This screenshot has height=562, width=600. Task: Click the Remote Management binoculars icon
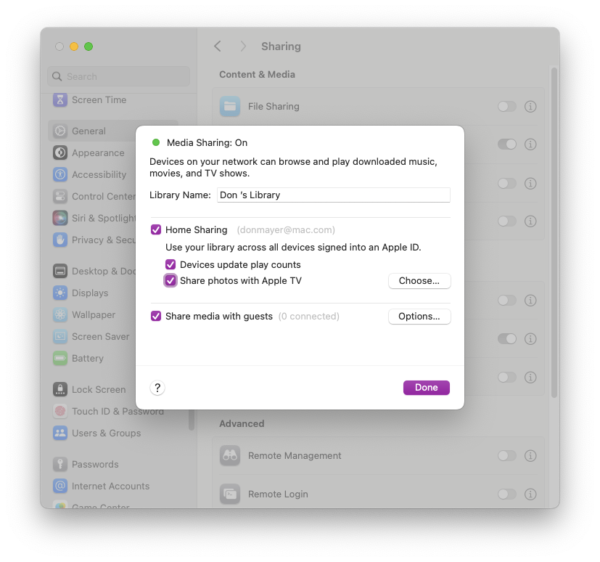click(x=230, y=456)
